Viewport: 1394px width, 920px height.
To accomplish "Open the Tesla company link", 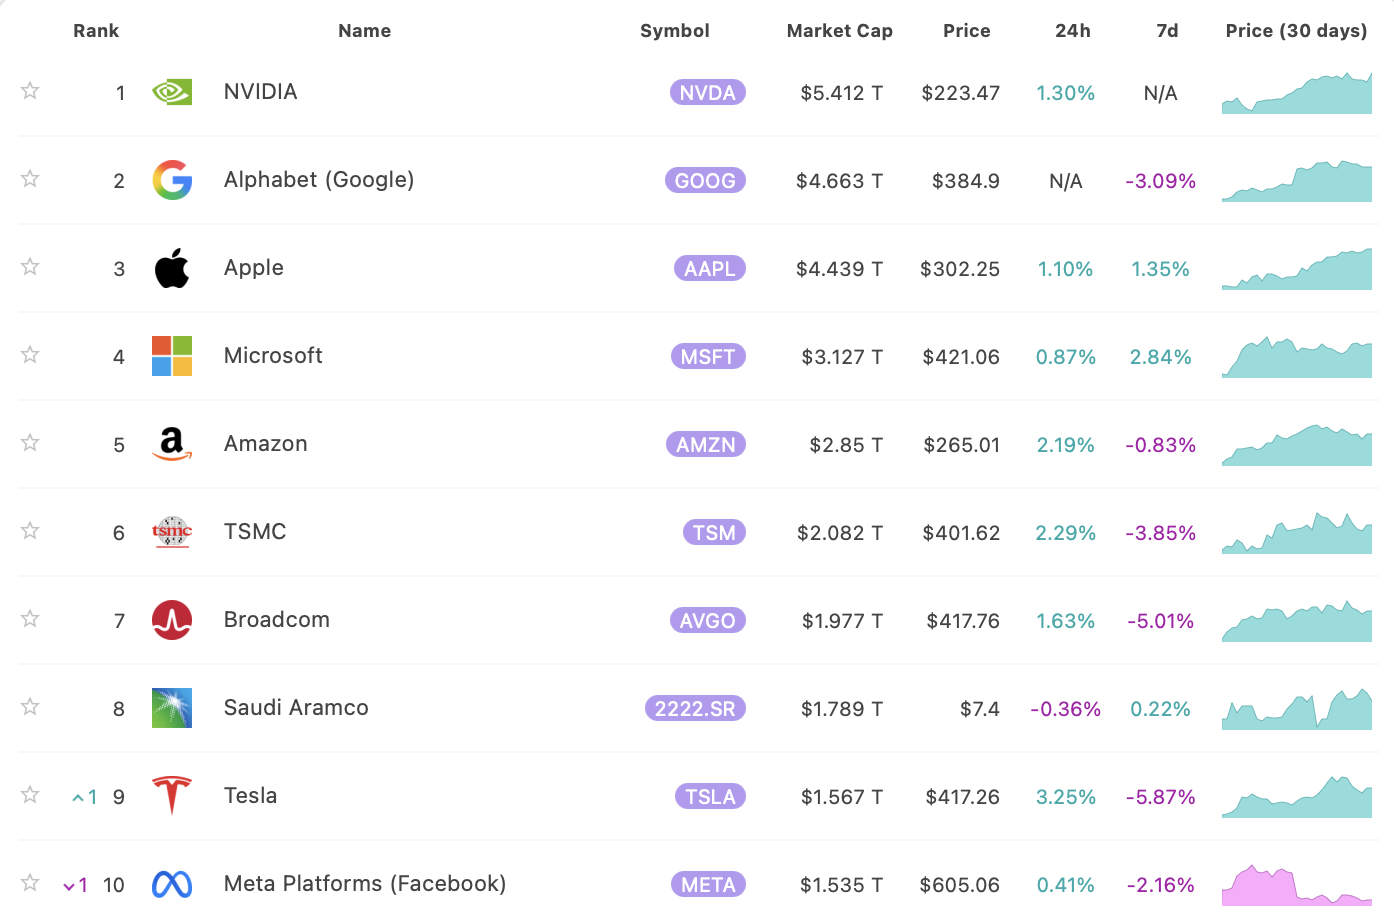I will click(251, 796).
